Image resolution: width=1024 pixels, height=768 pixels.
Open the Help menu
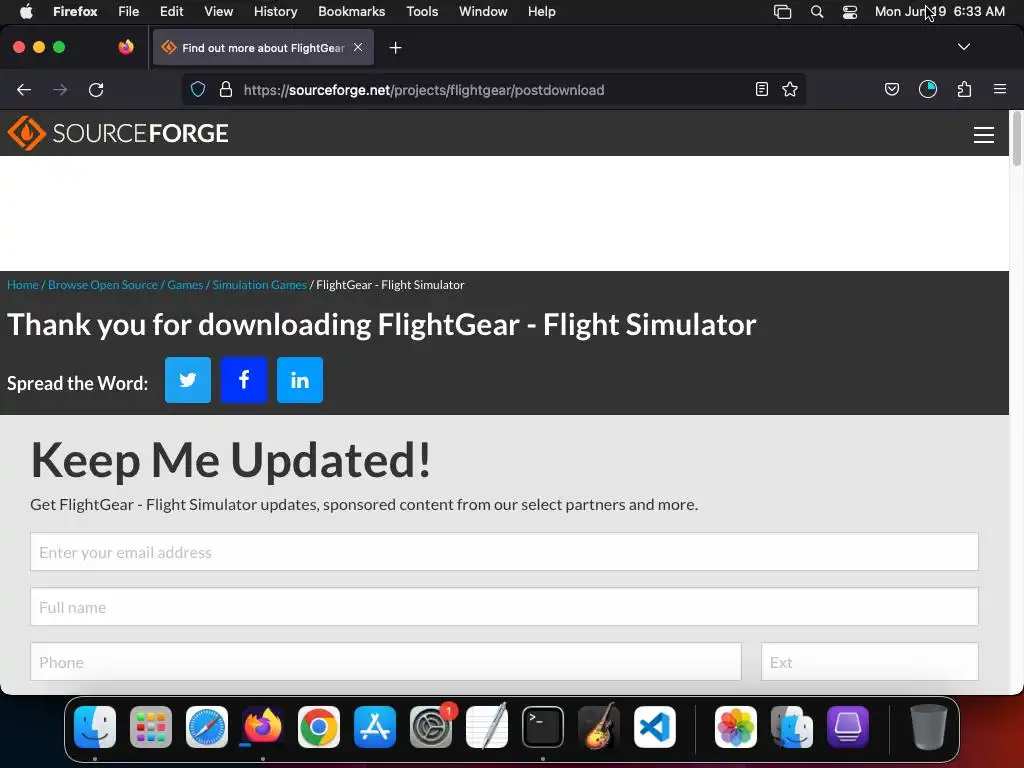click(541, 11)
